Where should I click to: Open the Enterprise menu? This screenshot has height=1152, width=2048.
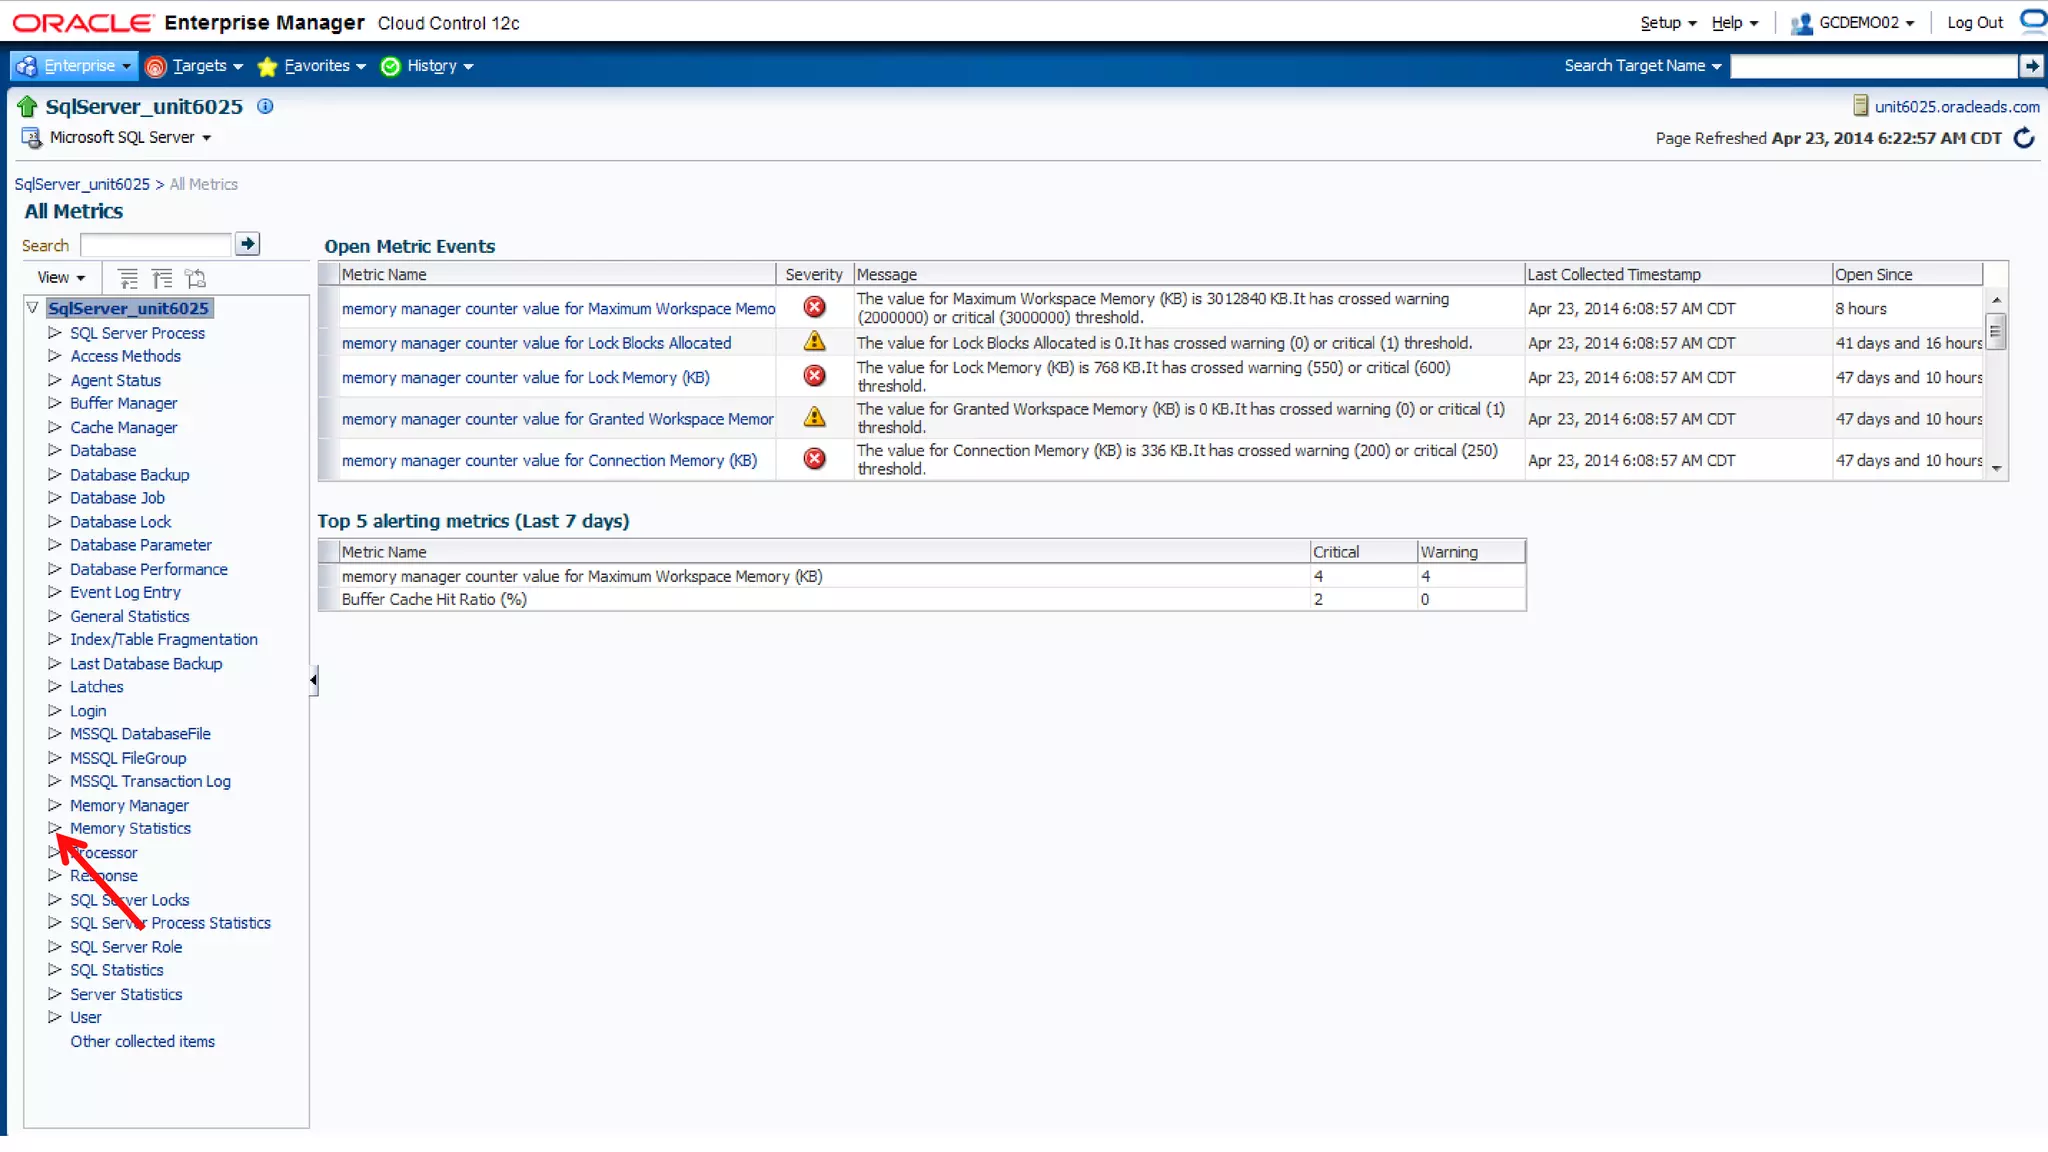[74, 66]
